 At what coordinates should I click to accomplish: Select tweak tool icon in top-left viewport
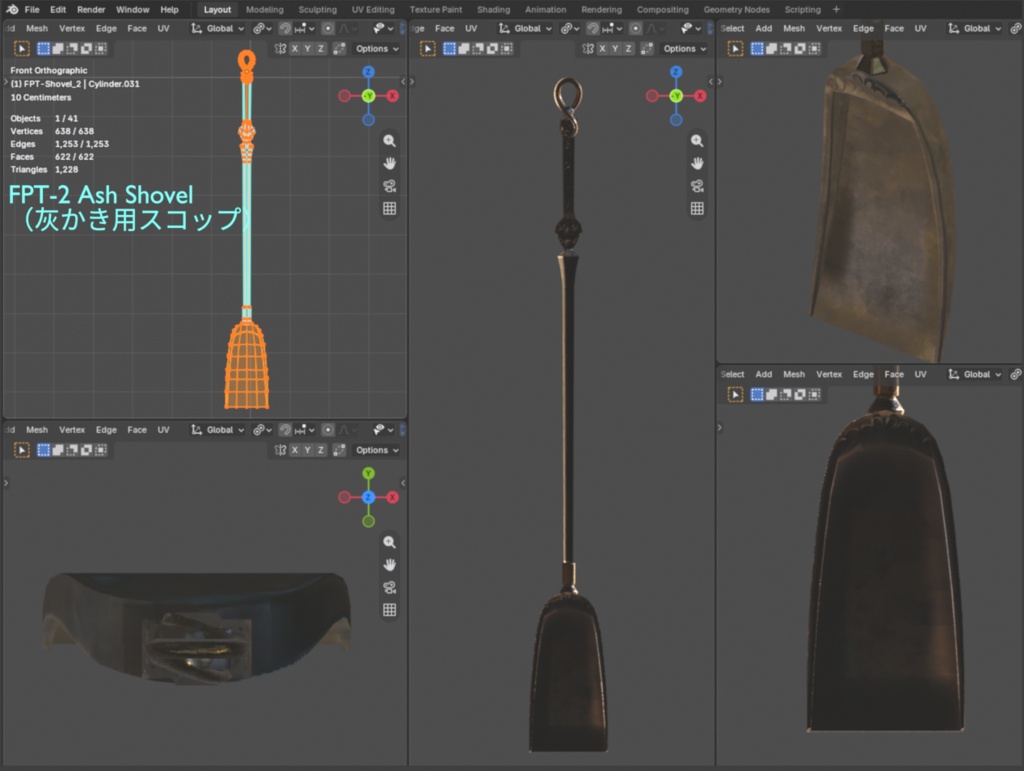click(x=22, y=49)
